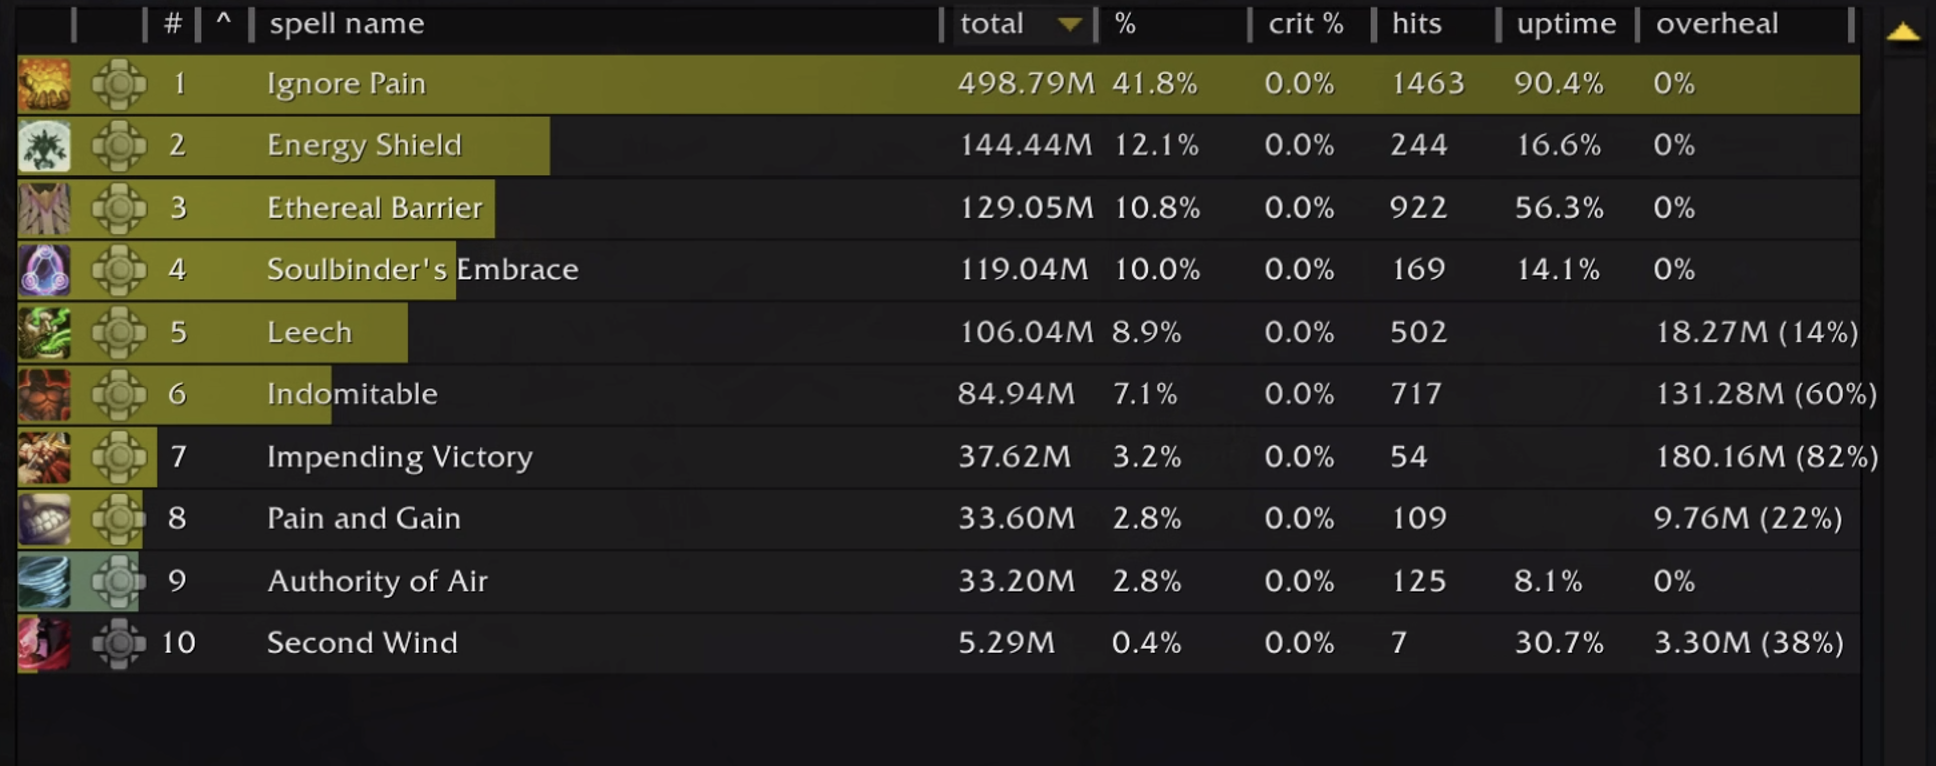Click the Indomitable spell icon
This screenshot has width=1936, height=766.
pyautogui.click(x=44, y=394)
